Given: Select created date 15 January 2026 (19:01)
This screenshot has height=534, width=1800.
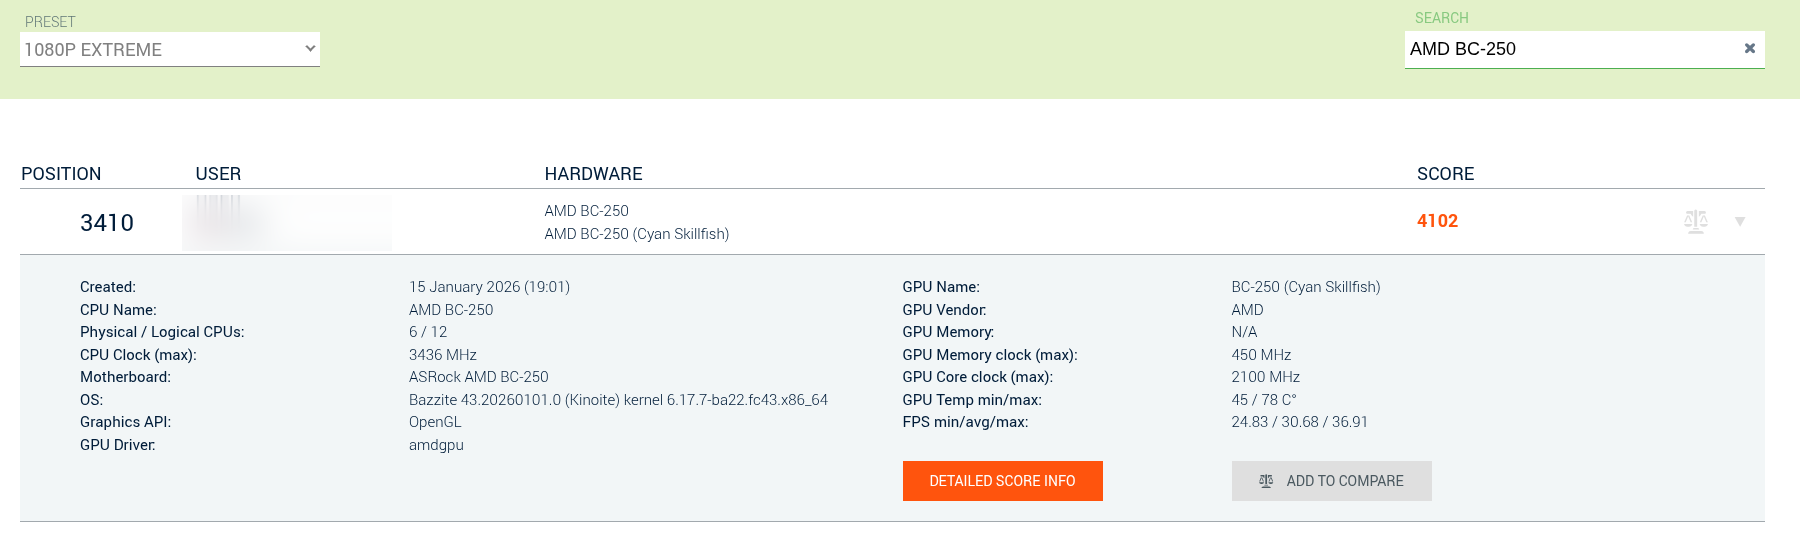Looking at the screenshot, I should click(x=489, y=287).
